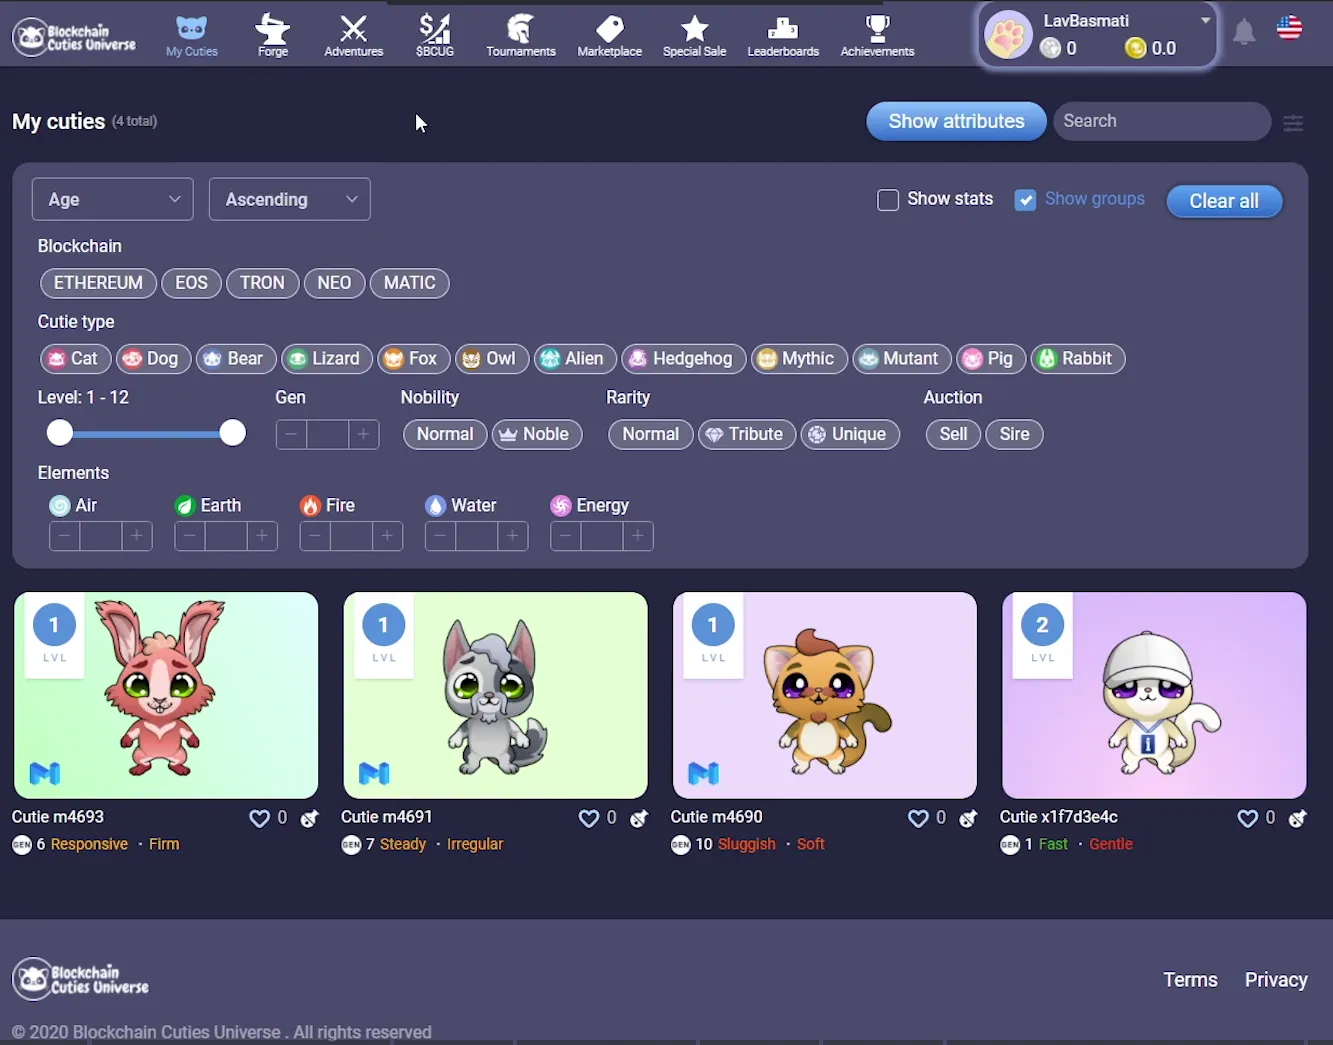Image resolution: width=1333 pixels, height=1045 pixels.
Task: Click the maximum level slider handle
Action: click(x=233, y=433)
